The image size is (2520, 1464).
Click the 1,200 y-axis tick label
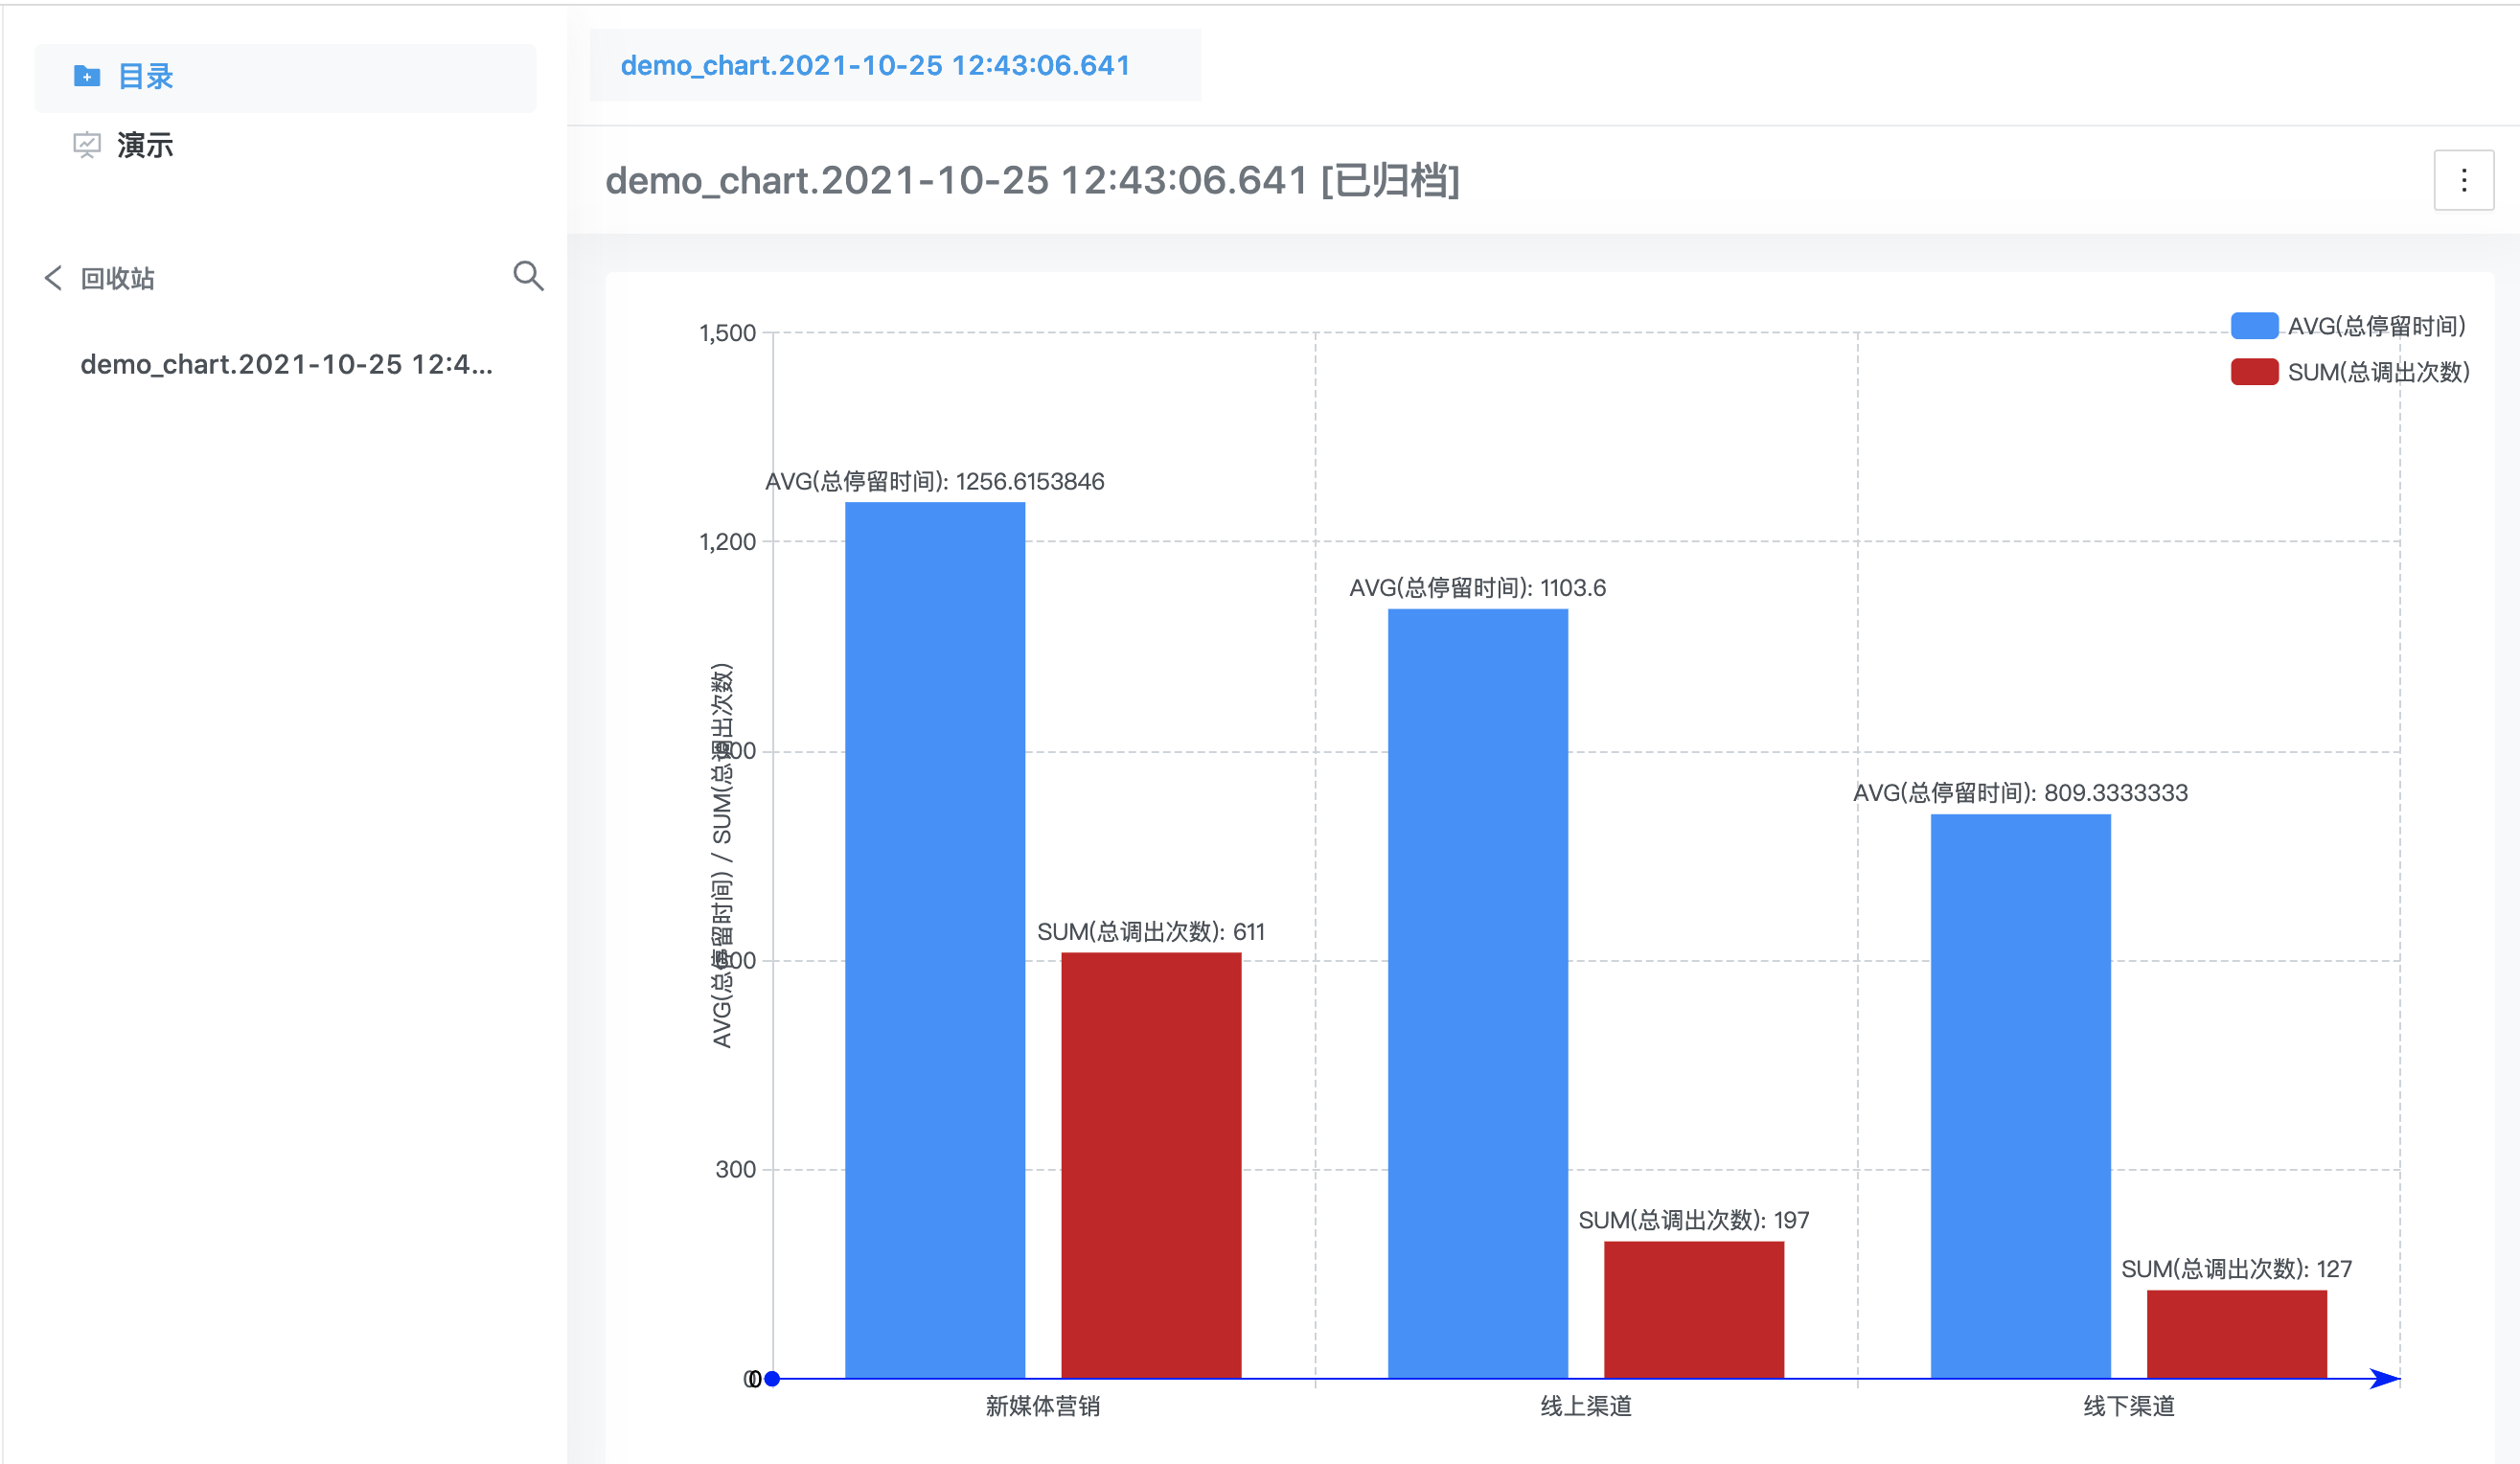coord(727,542)
